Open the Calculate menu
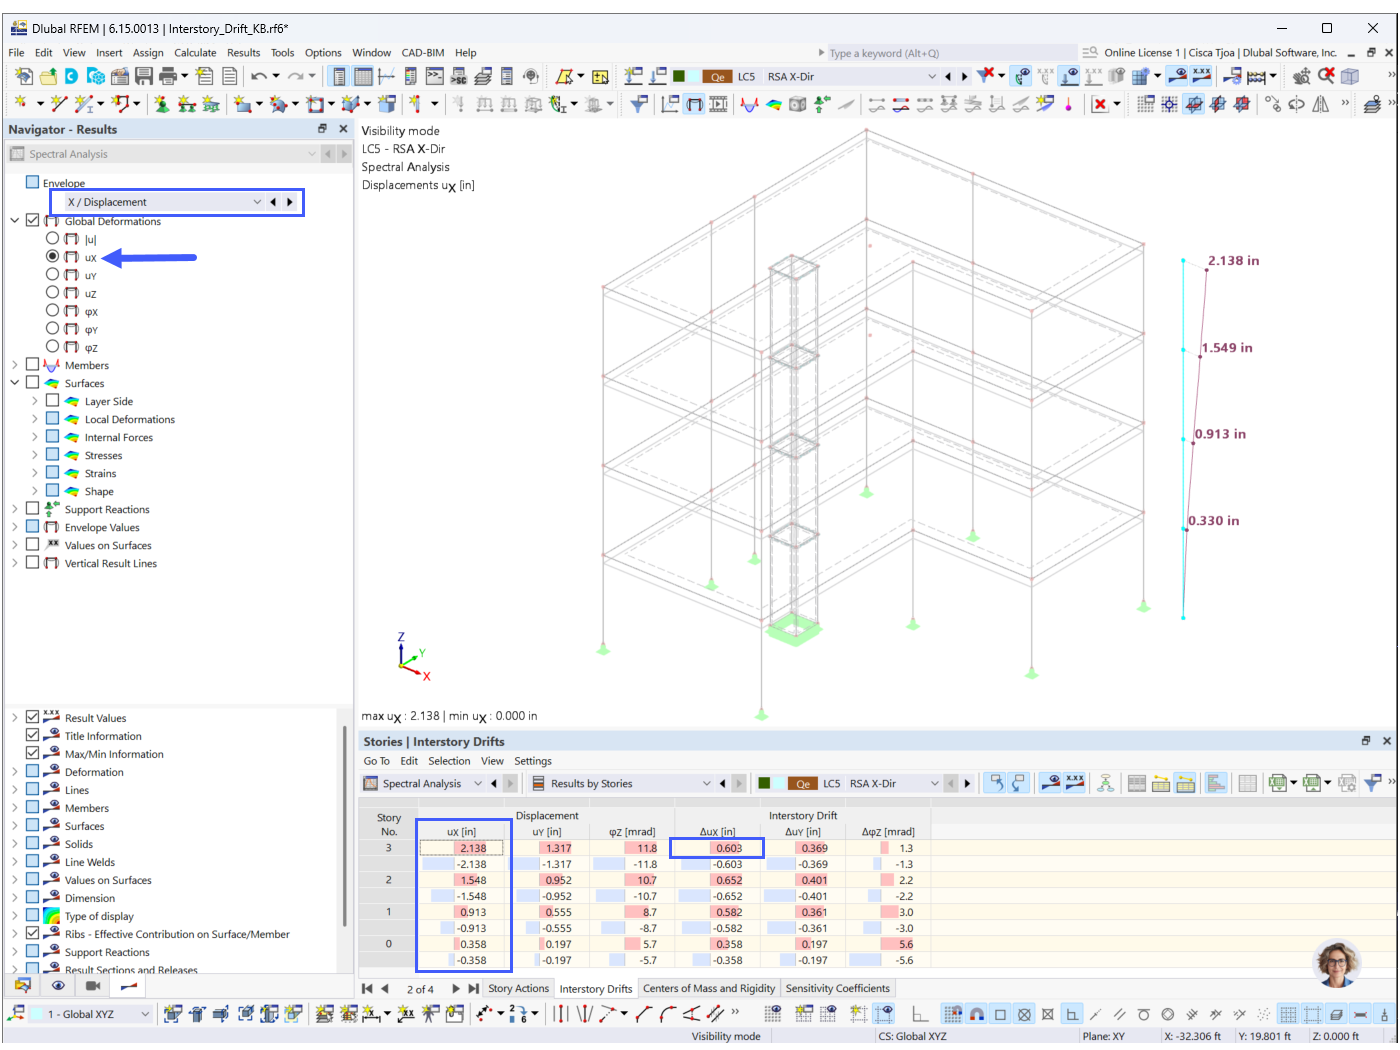Screen dimensions: 1400x1050 pyautogui.click(x=195, y=53)
